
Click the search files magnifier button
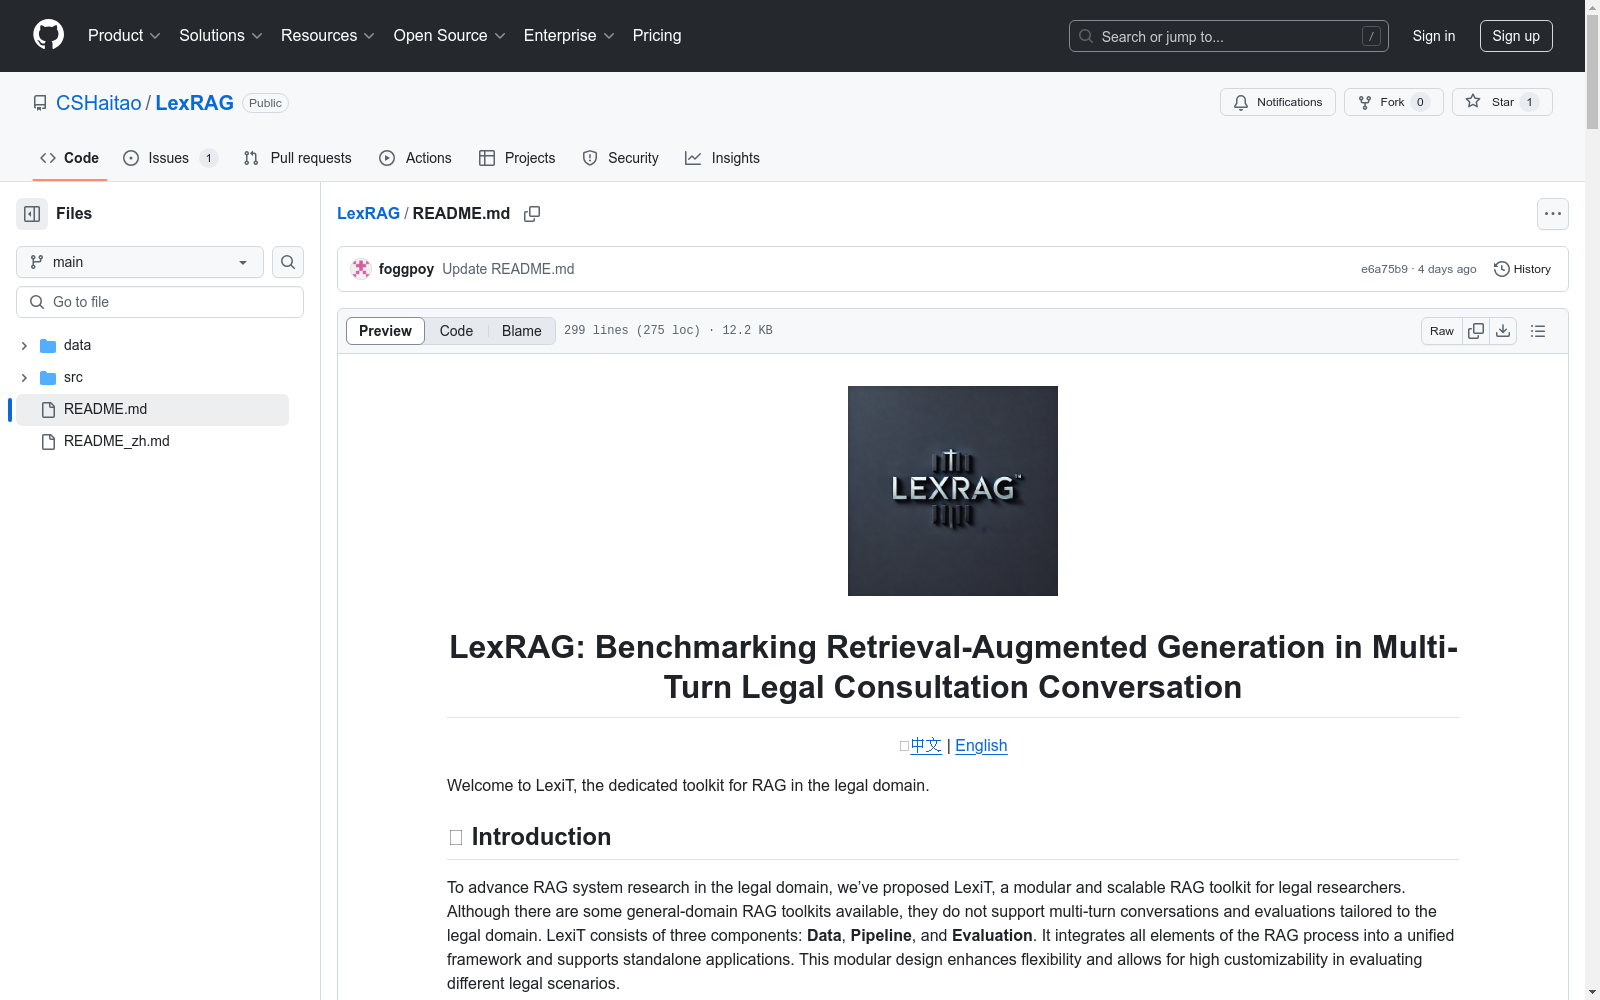click(288, 262)
